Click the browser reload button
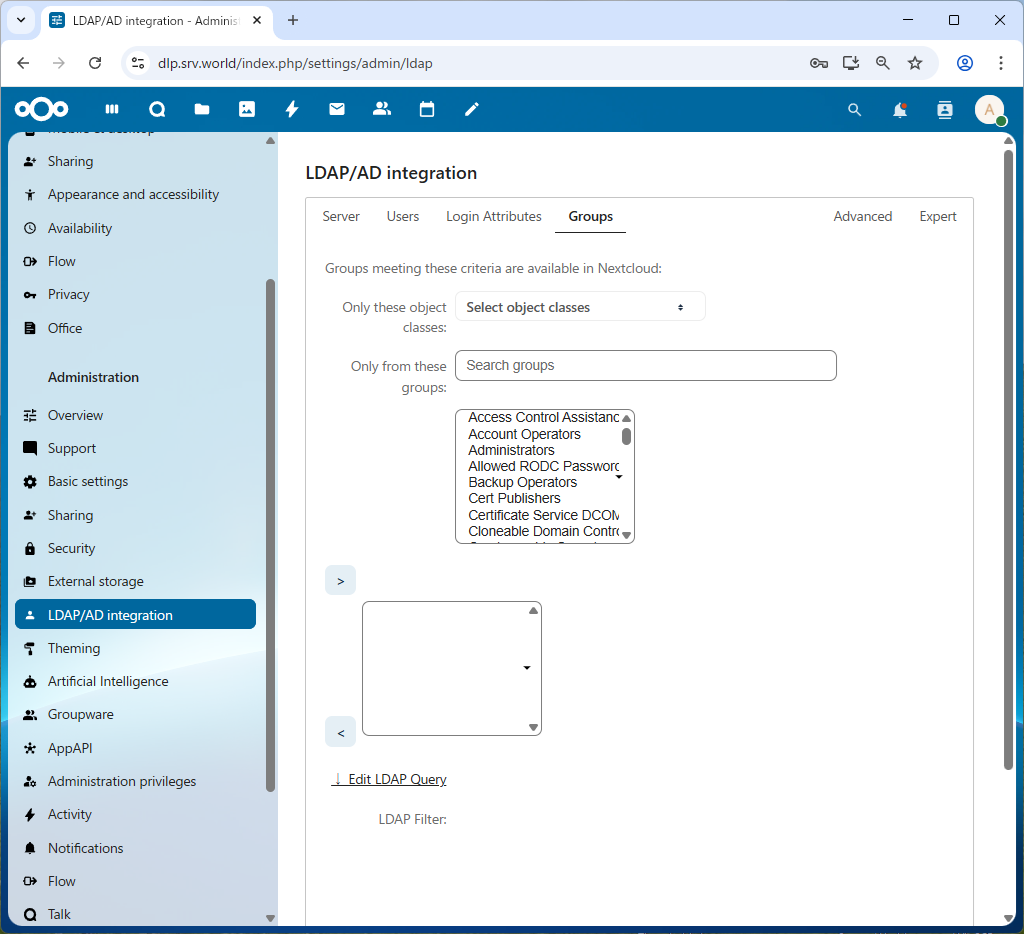Viewport: 1024px width, 934px height. (x=95, y=63)
